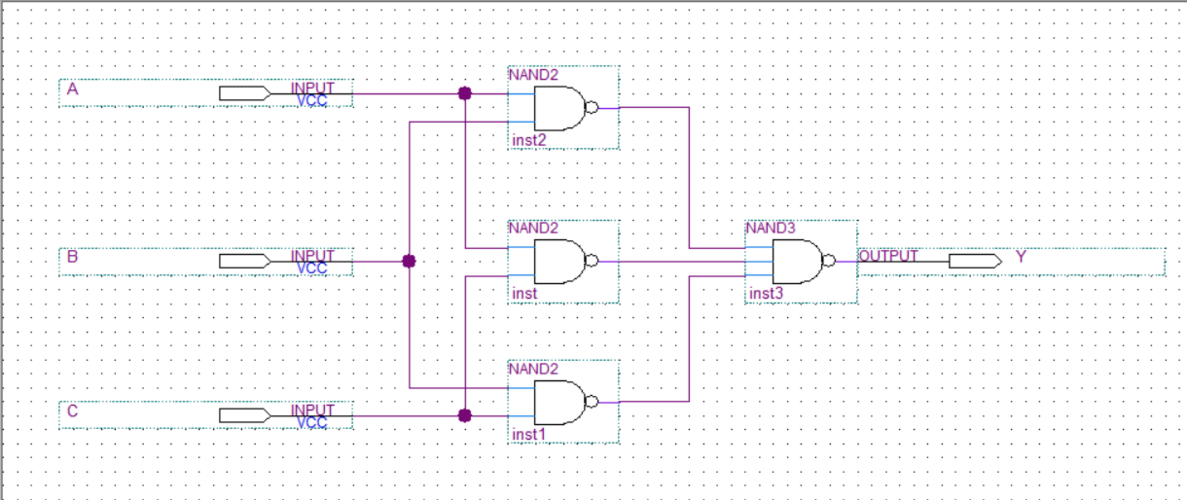Select the inst3 instance name text
This screenshot has height=500, width=1187.
(765, 294)
